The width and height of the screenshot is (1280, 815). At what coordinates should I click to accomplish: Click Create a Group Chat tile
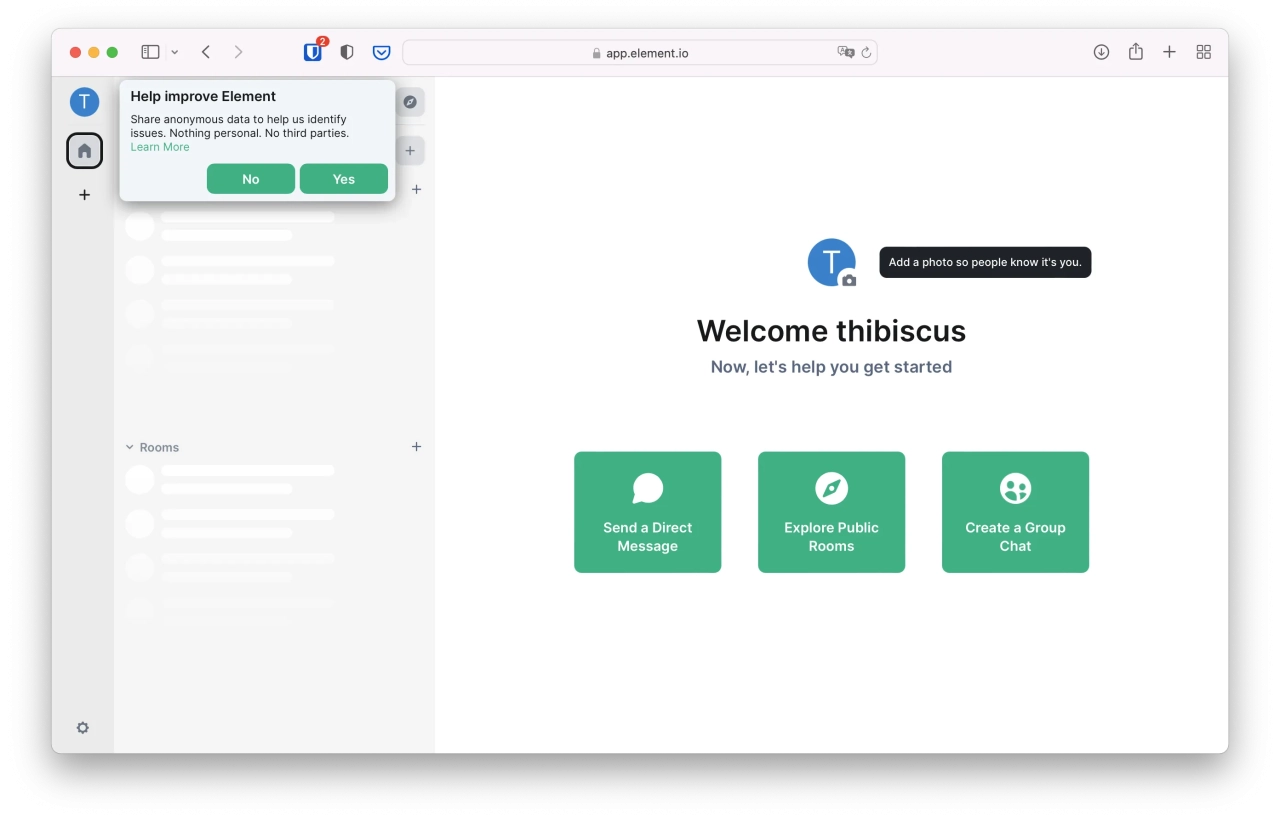pos(1015,512)
